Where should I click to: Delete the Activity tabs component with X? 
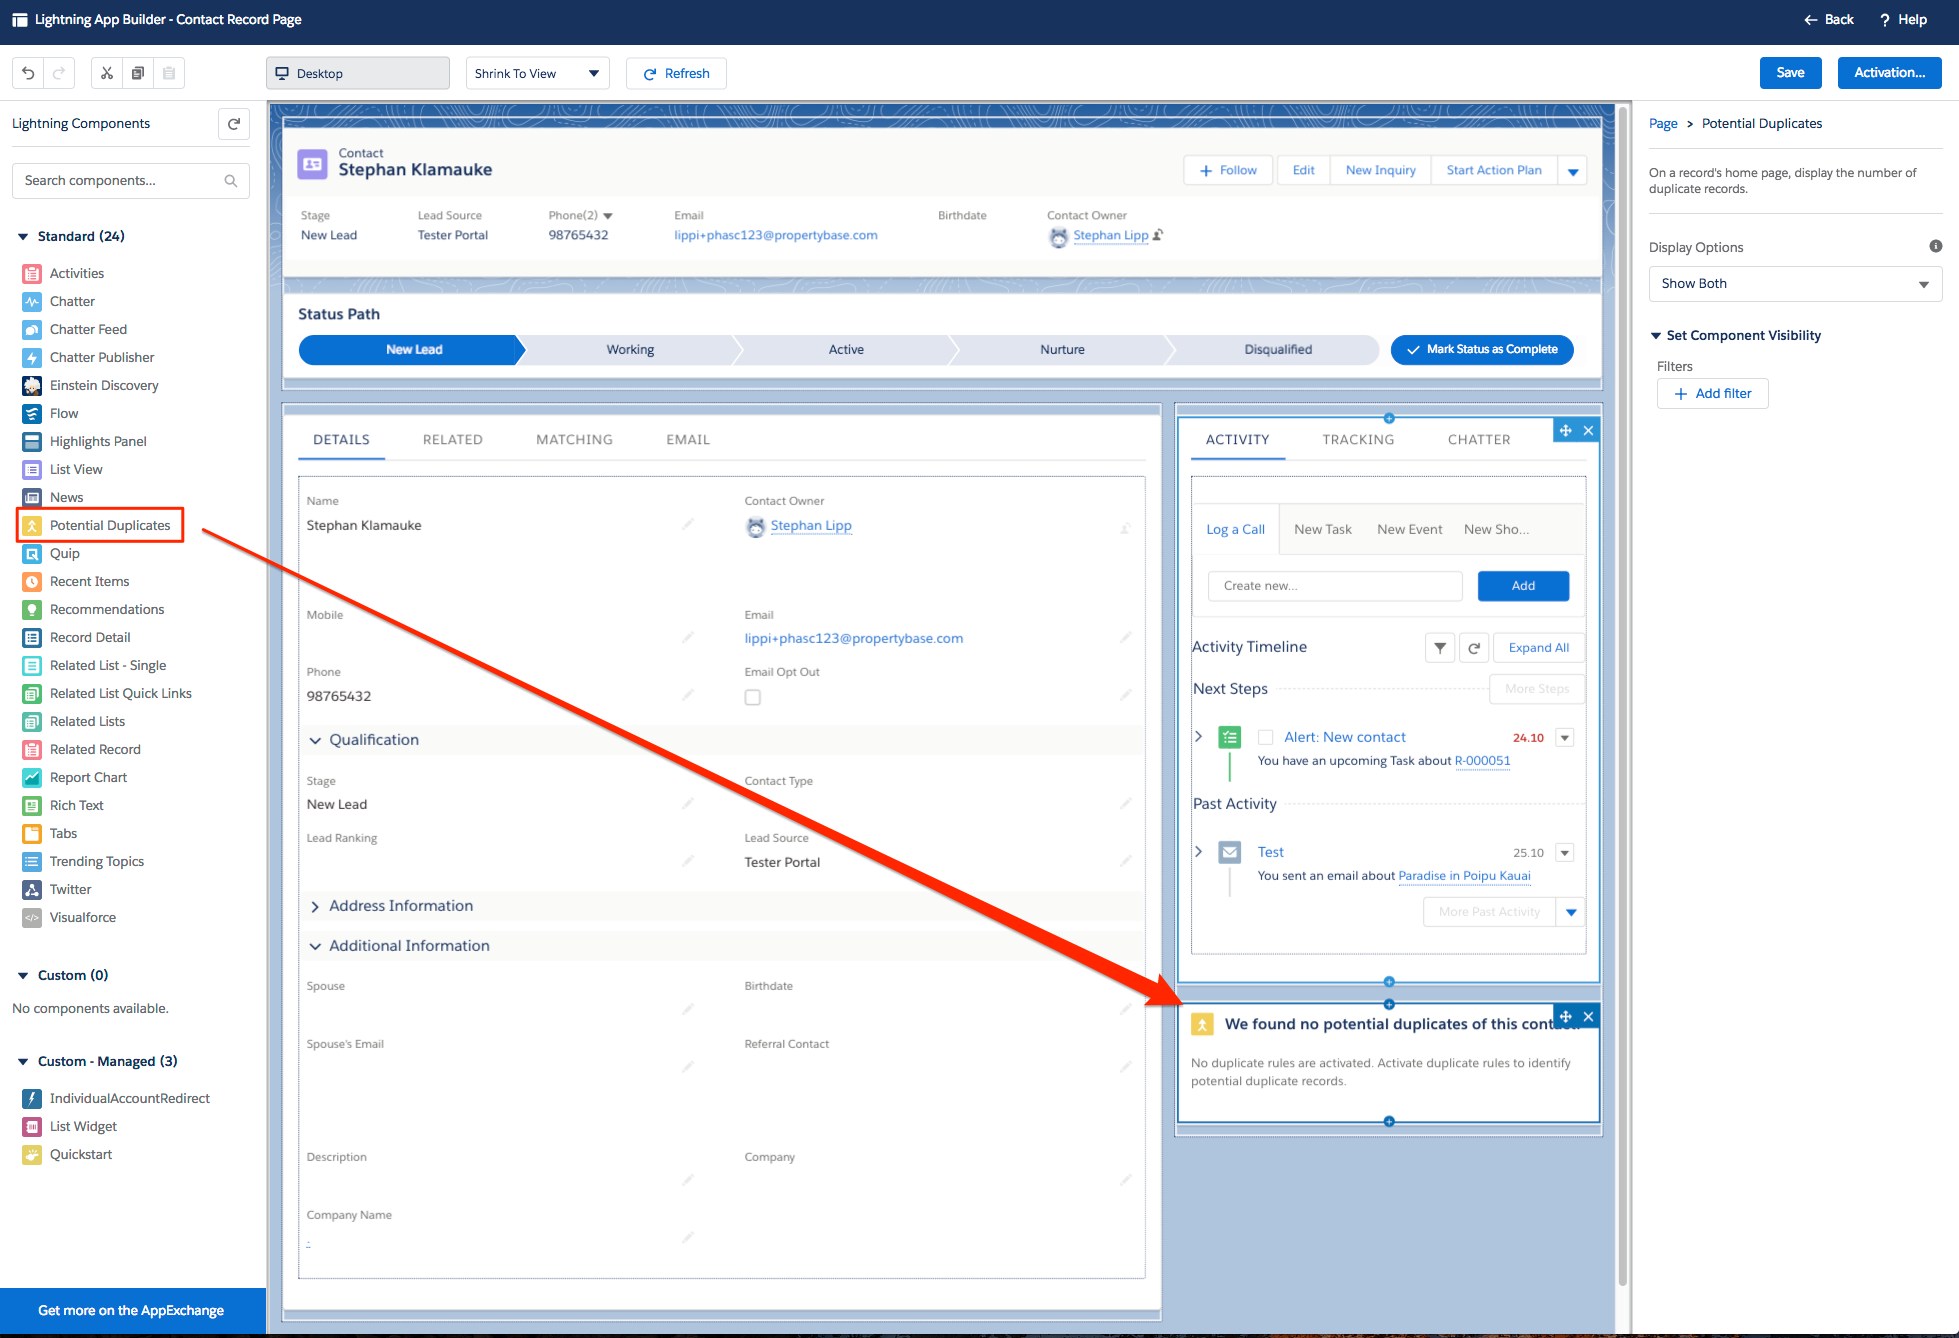click(1588, 430)
